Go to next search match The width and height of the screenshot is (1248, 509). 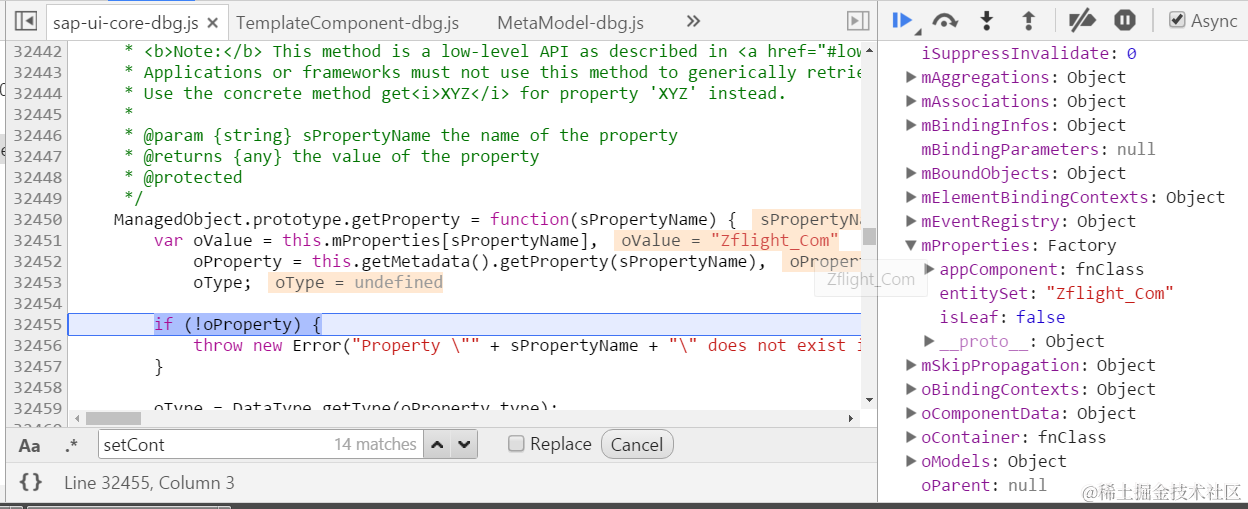pos(463,444)
